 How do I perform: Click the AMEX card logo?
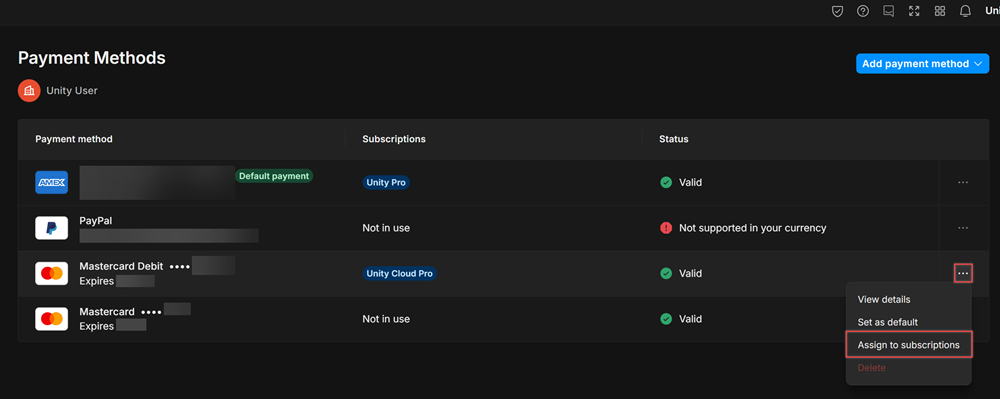pyautogui.click(x=52, y=182)
